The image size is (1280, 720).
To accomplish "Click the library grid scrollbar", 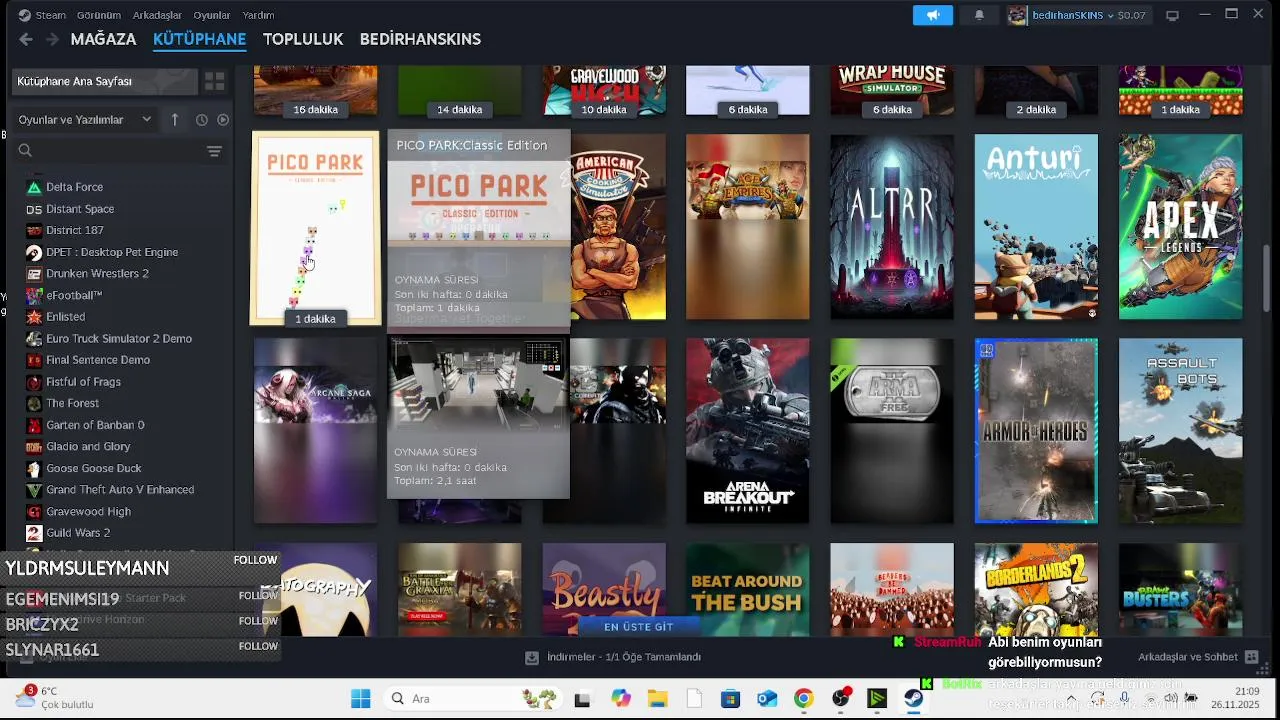I will pos(1268,280).
